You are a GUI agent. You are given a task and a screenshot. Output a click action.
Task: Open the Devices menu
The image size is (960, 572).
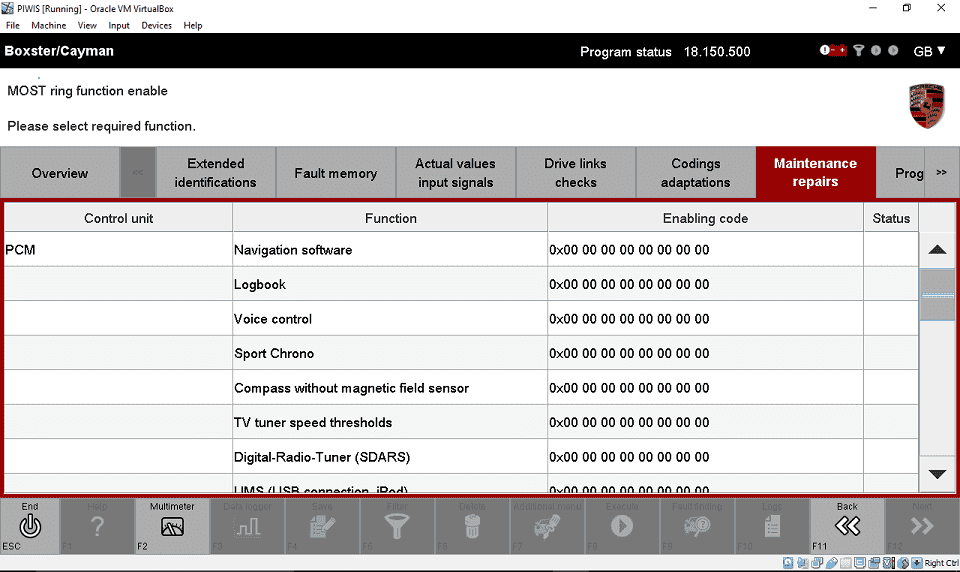pyautogui.click(x=156, y=25)
